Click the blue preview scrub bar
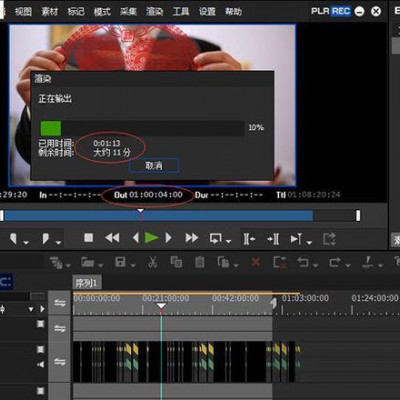The image size is (400, 400). pos(159,216)
